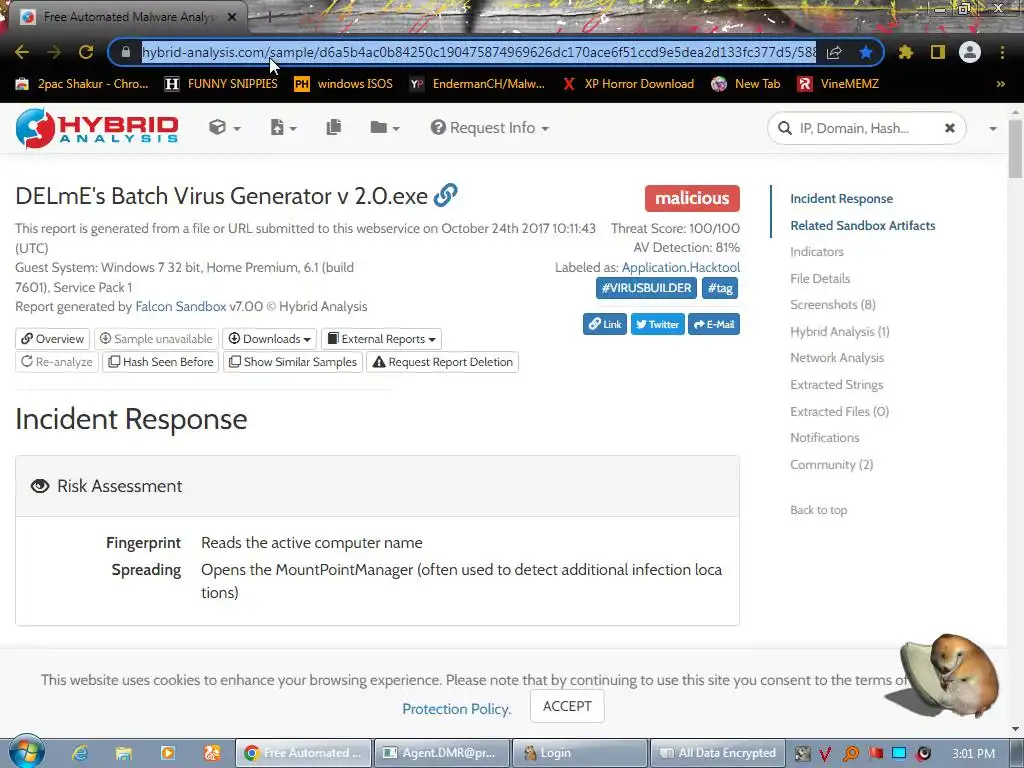This screenshot has width=1024, height=768.
Task: Reload the page with the refresh icon
Action: click(x=86, y=52)
